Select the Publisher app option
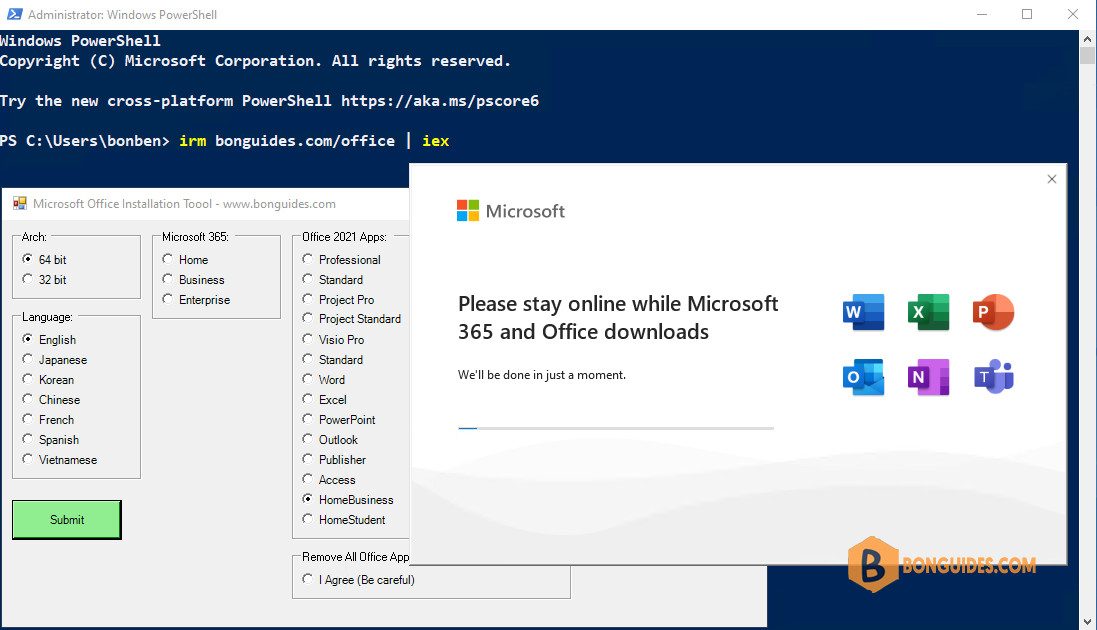The height and width of the screenshot is (630, 1097). pos(334,460)
